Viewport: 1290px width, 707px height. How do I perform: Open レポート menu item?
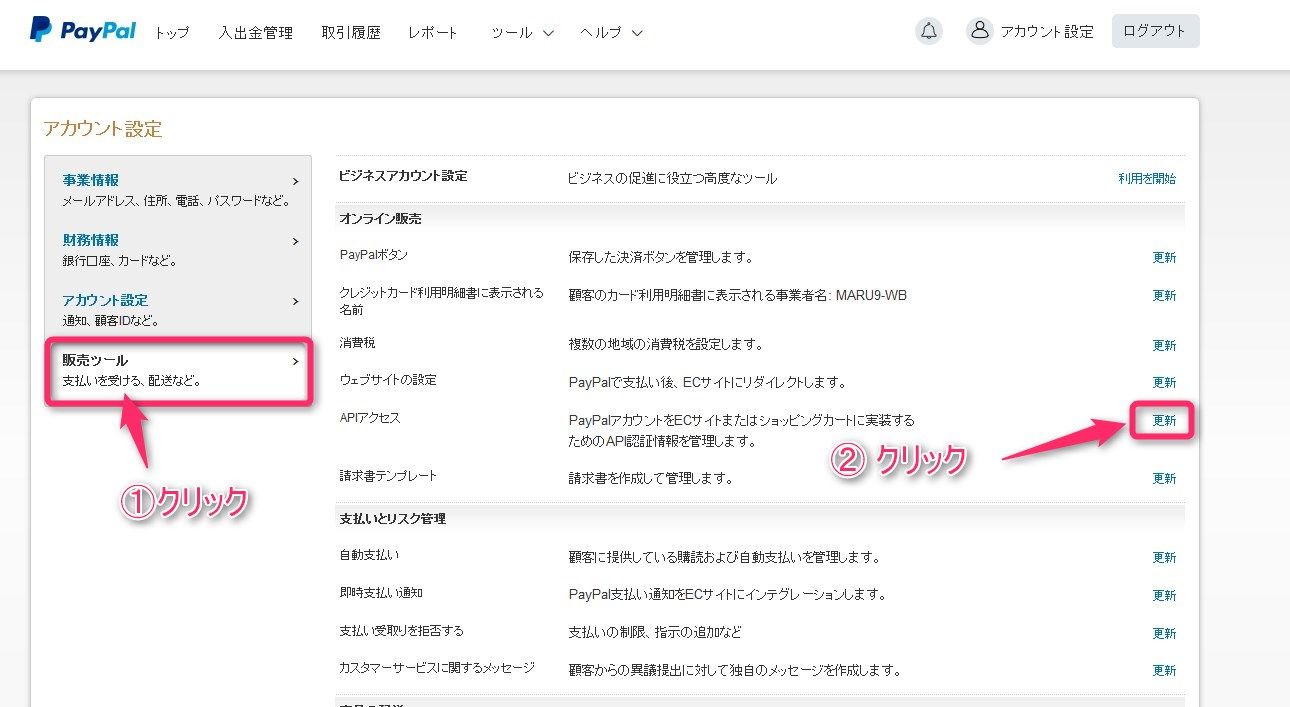(x=433, y=32)
